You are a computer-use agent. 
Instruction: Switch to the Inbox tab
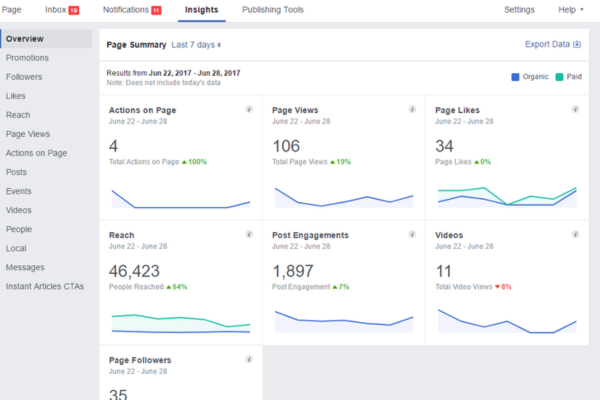coord(62,10)
